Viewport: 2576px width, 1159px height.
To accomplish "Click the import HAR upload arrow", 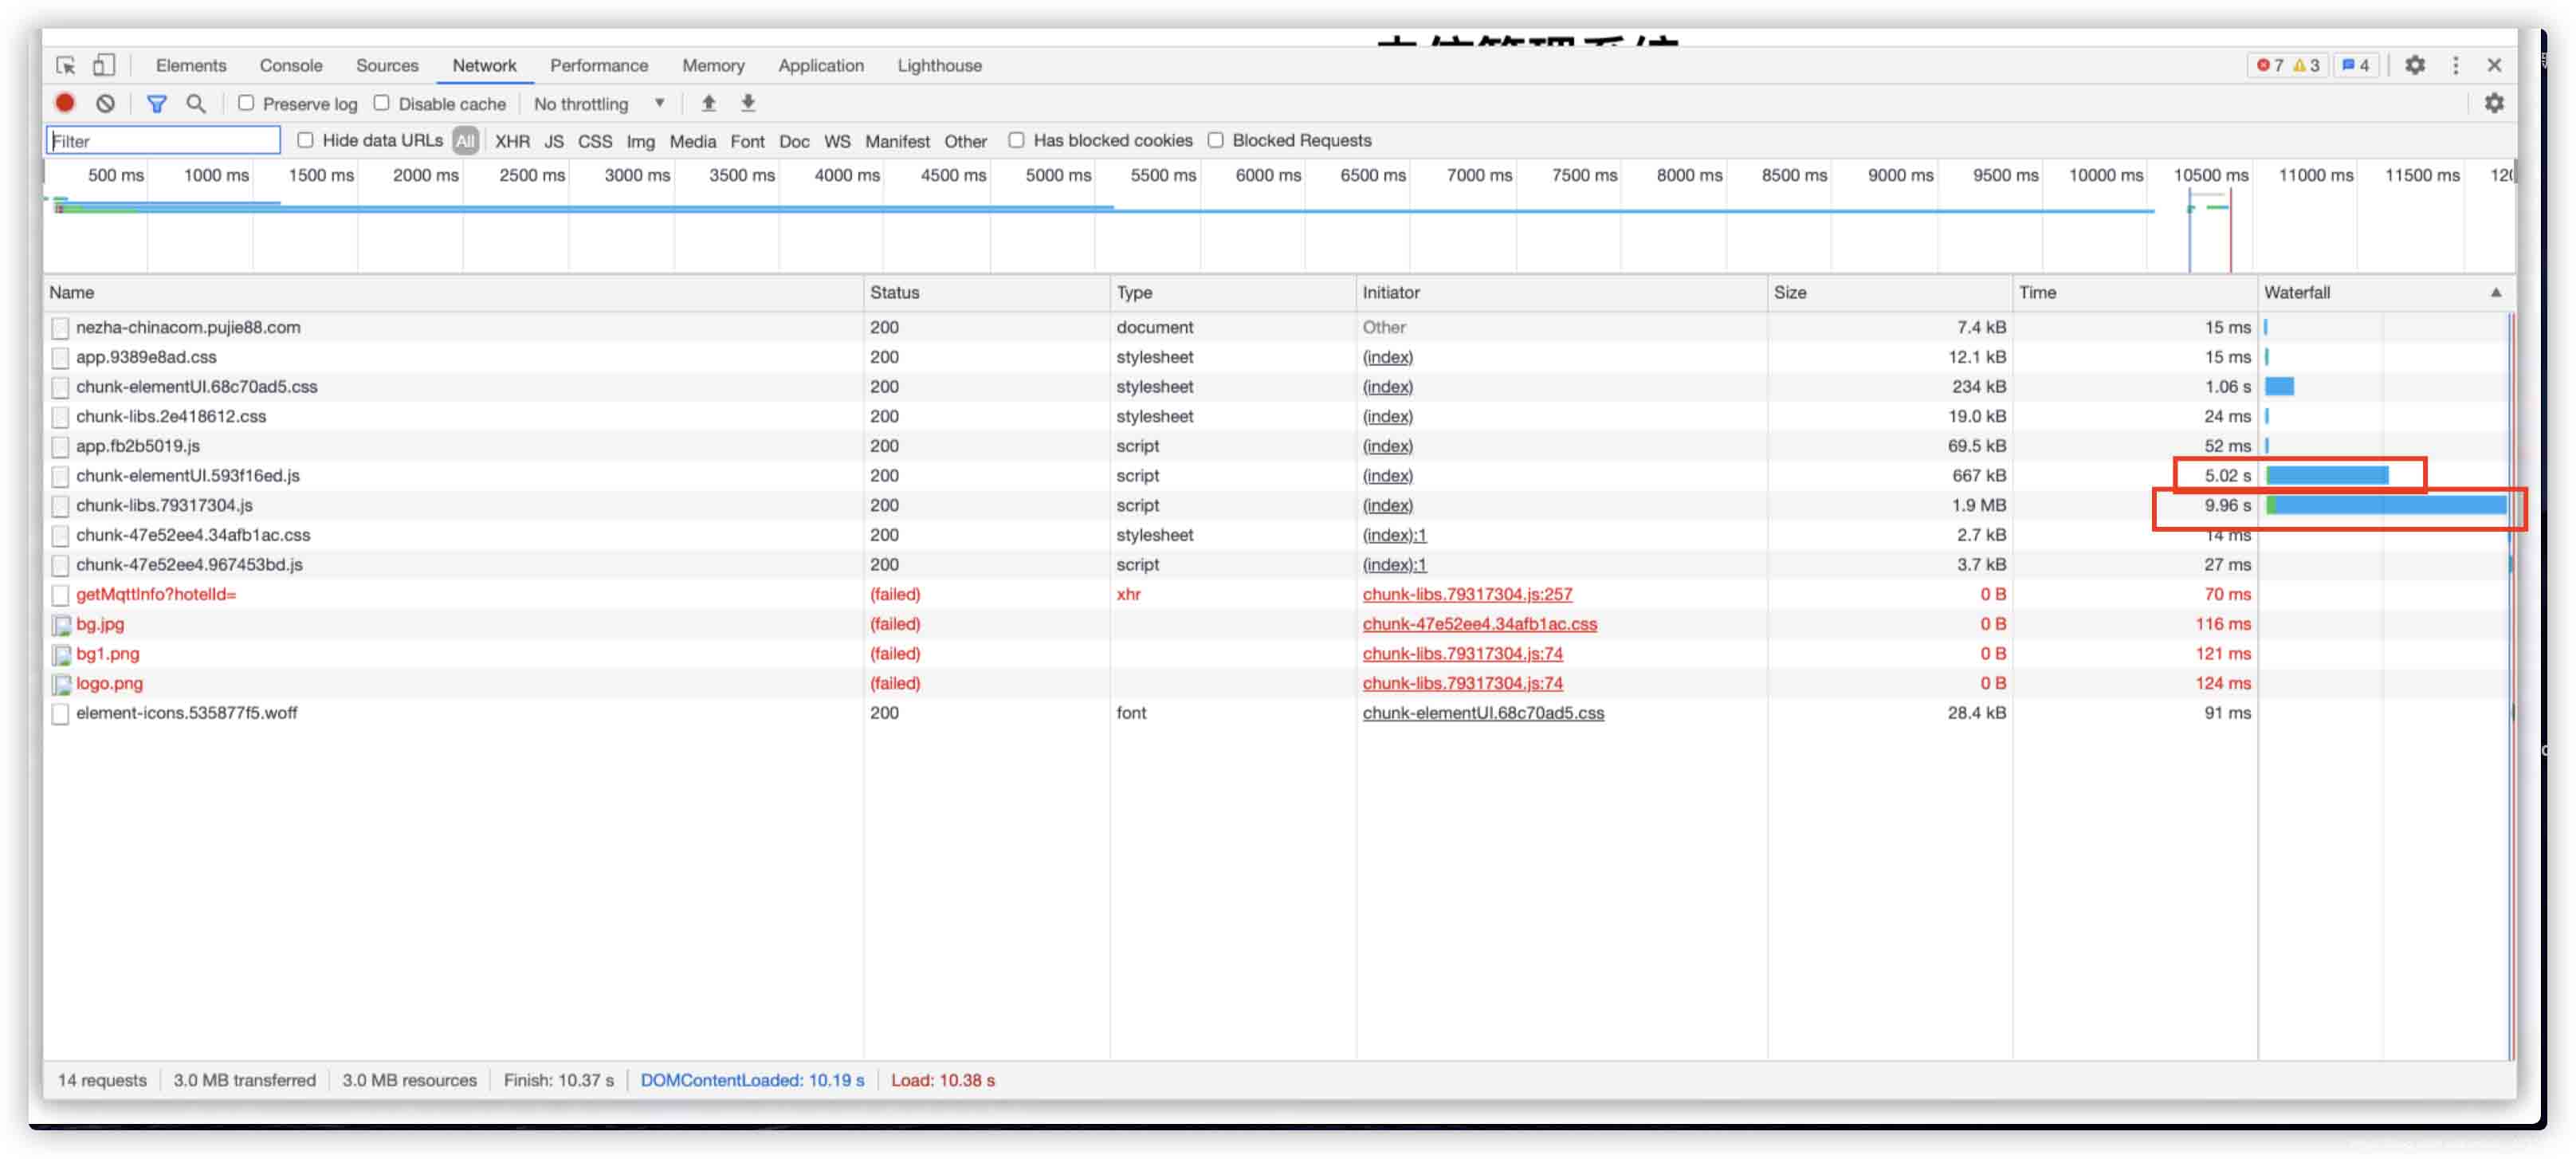I will coord(708,103).
